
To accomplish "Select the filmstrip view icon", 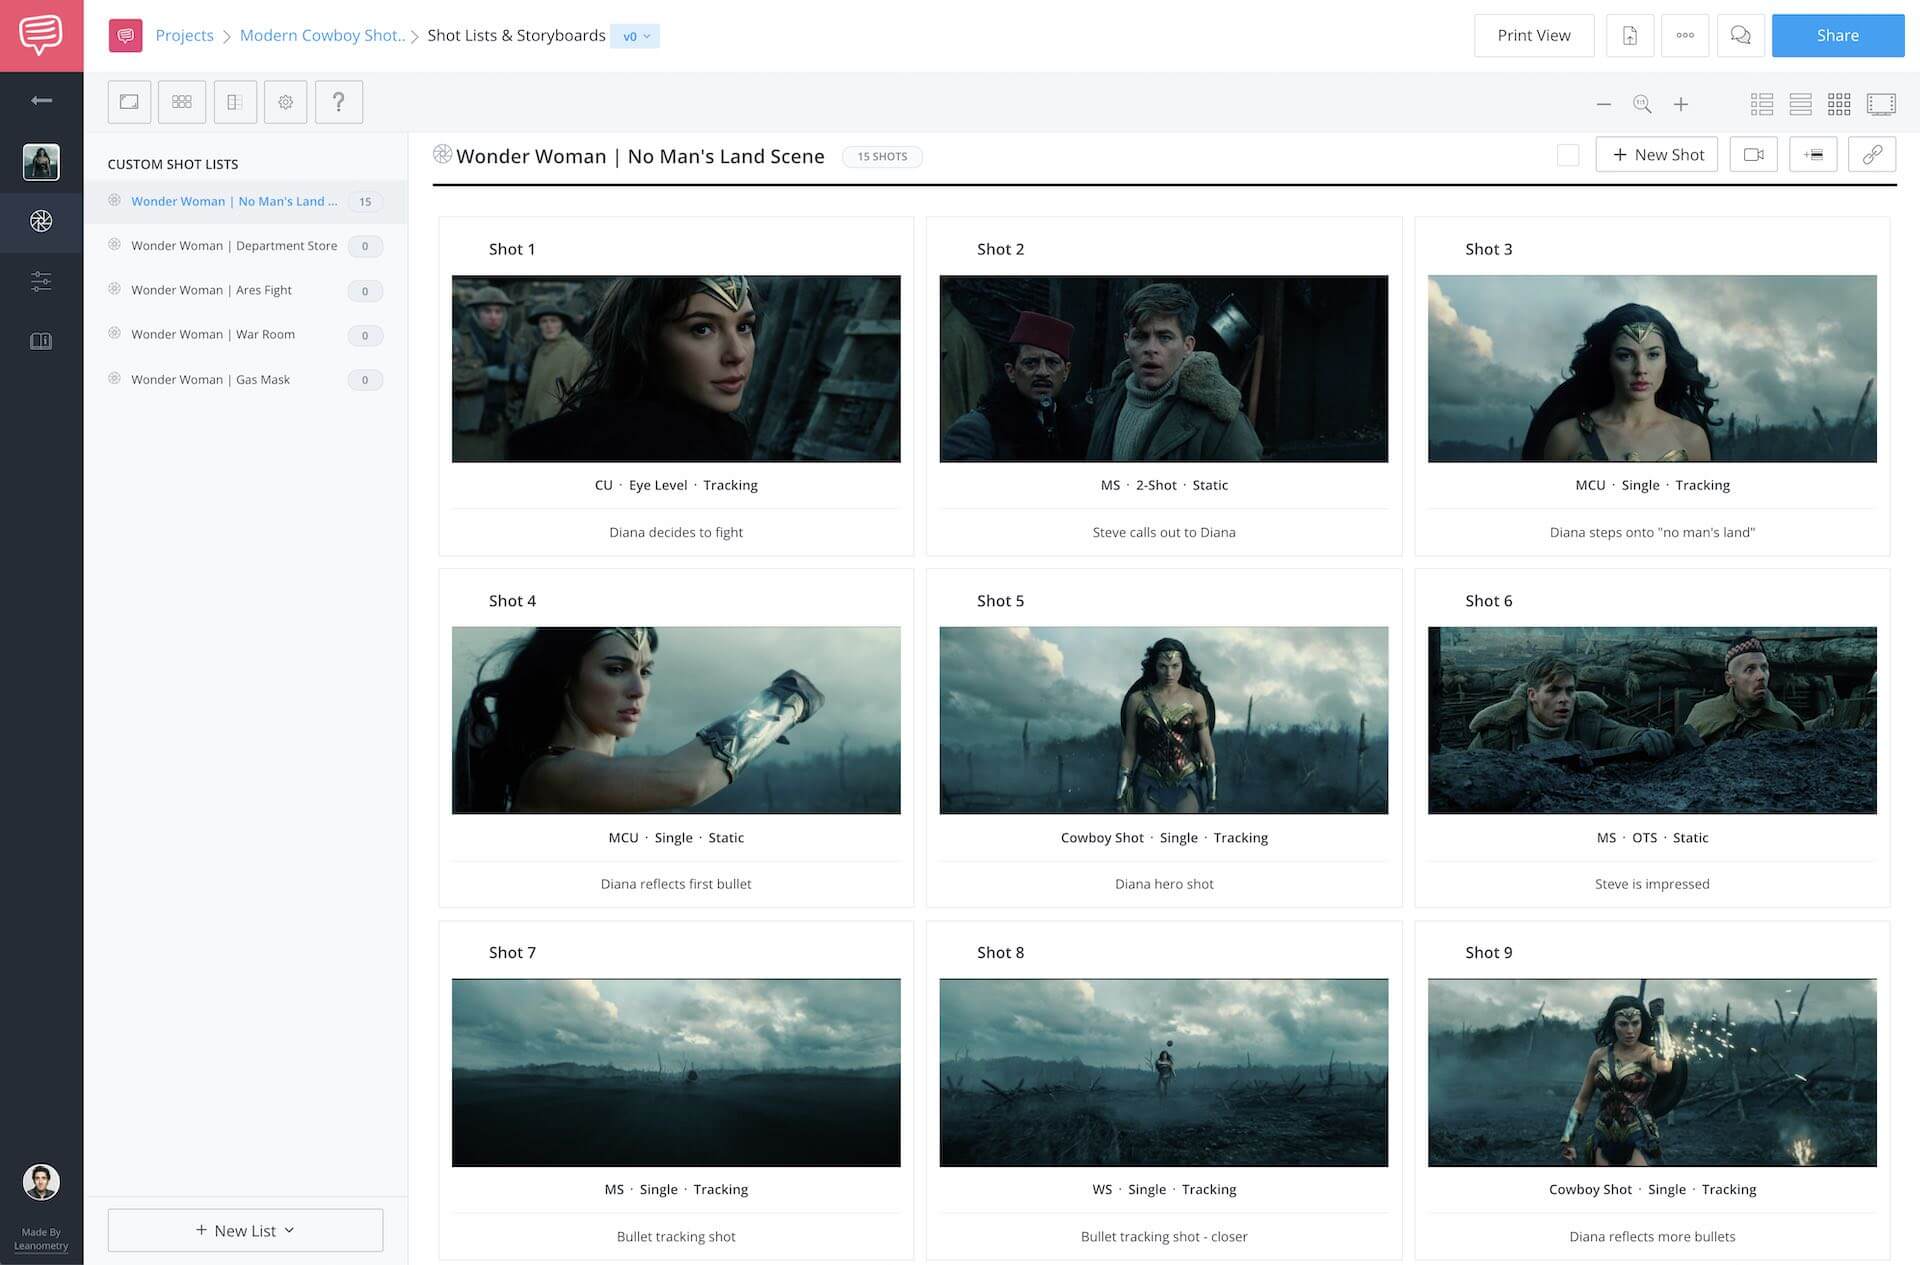I will tap(1879, 103).
